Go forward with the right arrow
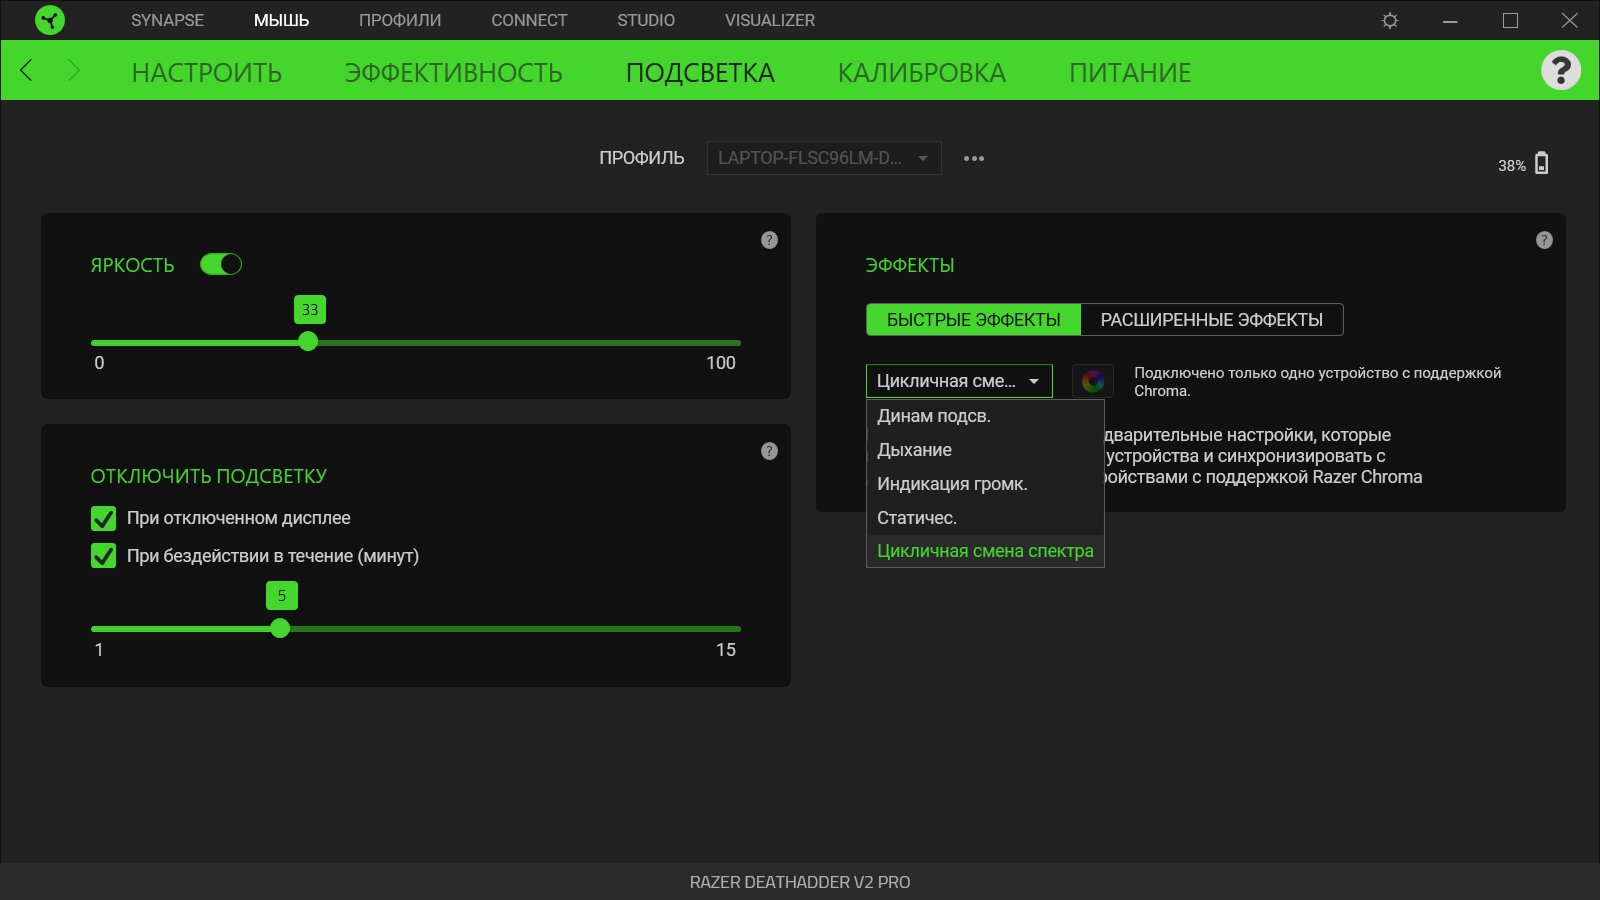Image resolution: width=1600 pixels, height=900 pixels. (73, 70)
